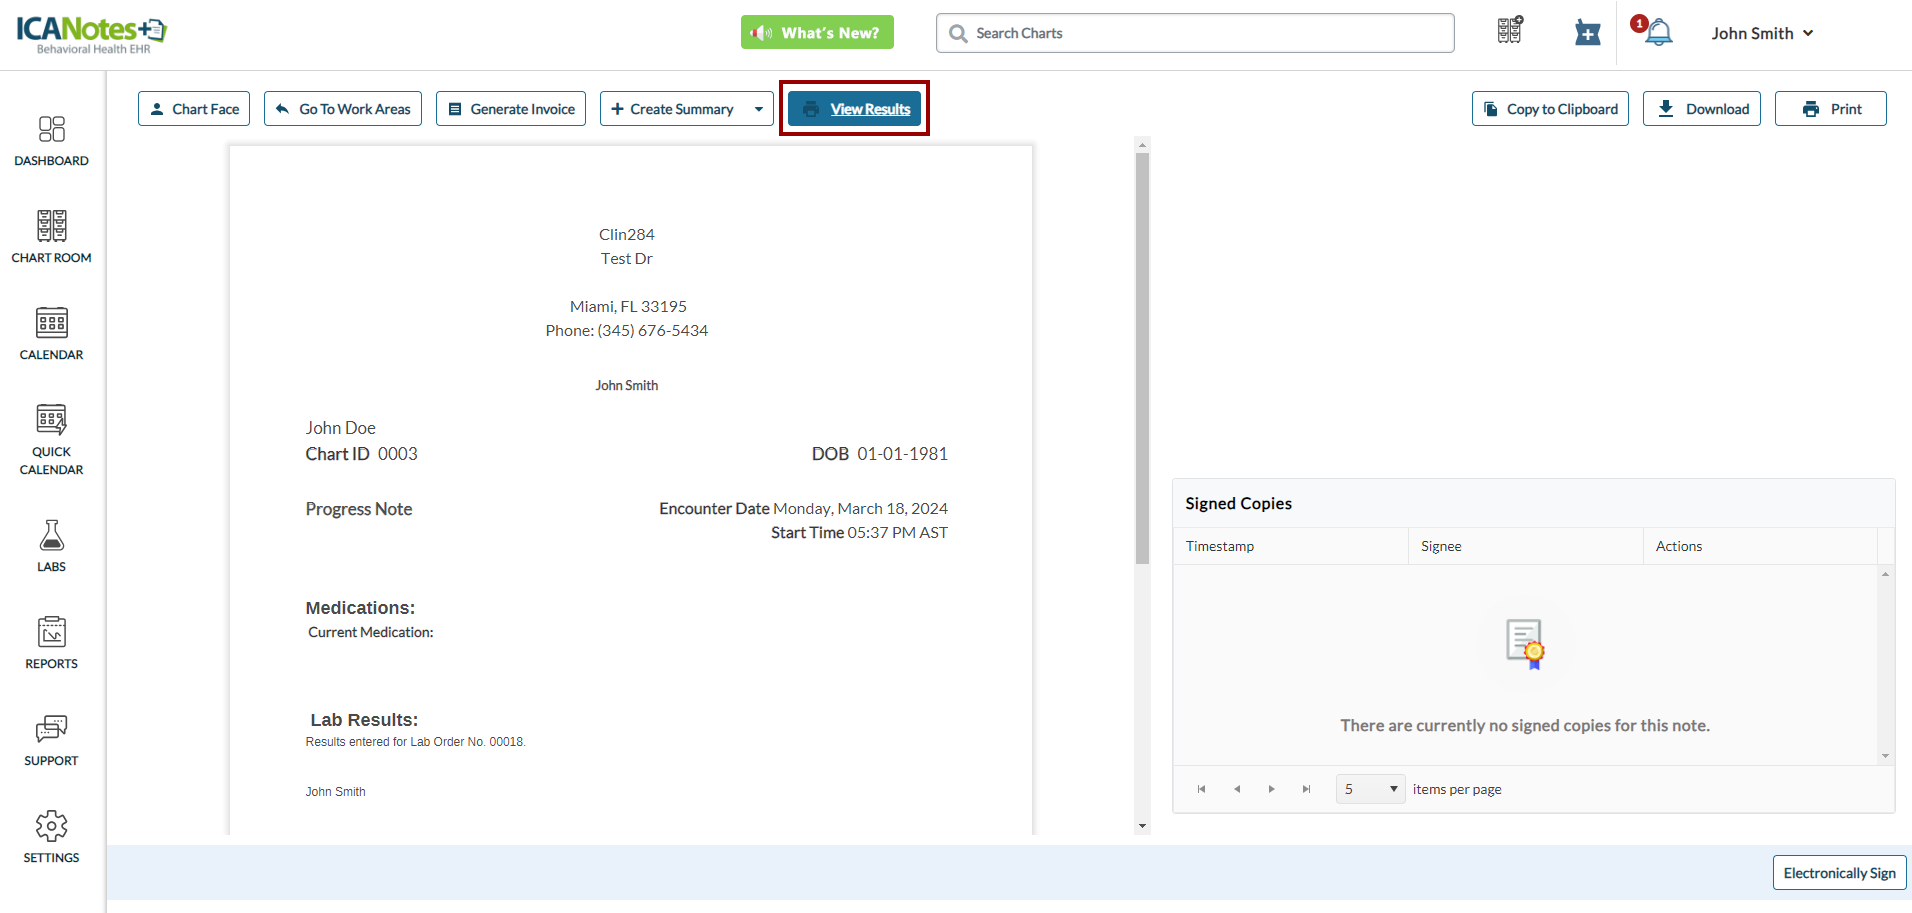The width and height of the screenshot is (1912, 913).
Task: Open the Dashboard sidebar icon
Action: [51, 141]
